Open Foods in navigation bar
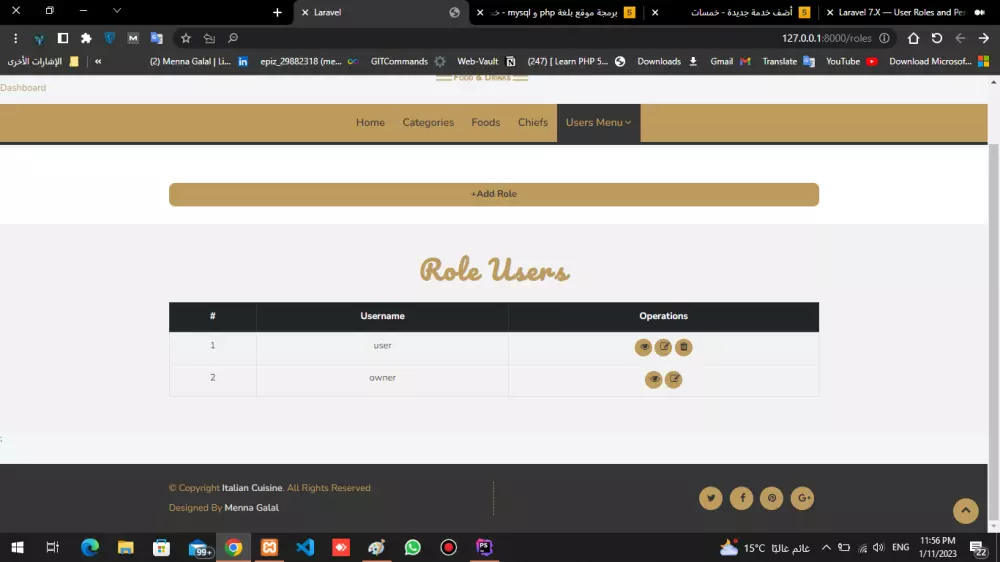Image resolution: width=1000 pixels, height=562 pixels. [x=485, y=122]
